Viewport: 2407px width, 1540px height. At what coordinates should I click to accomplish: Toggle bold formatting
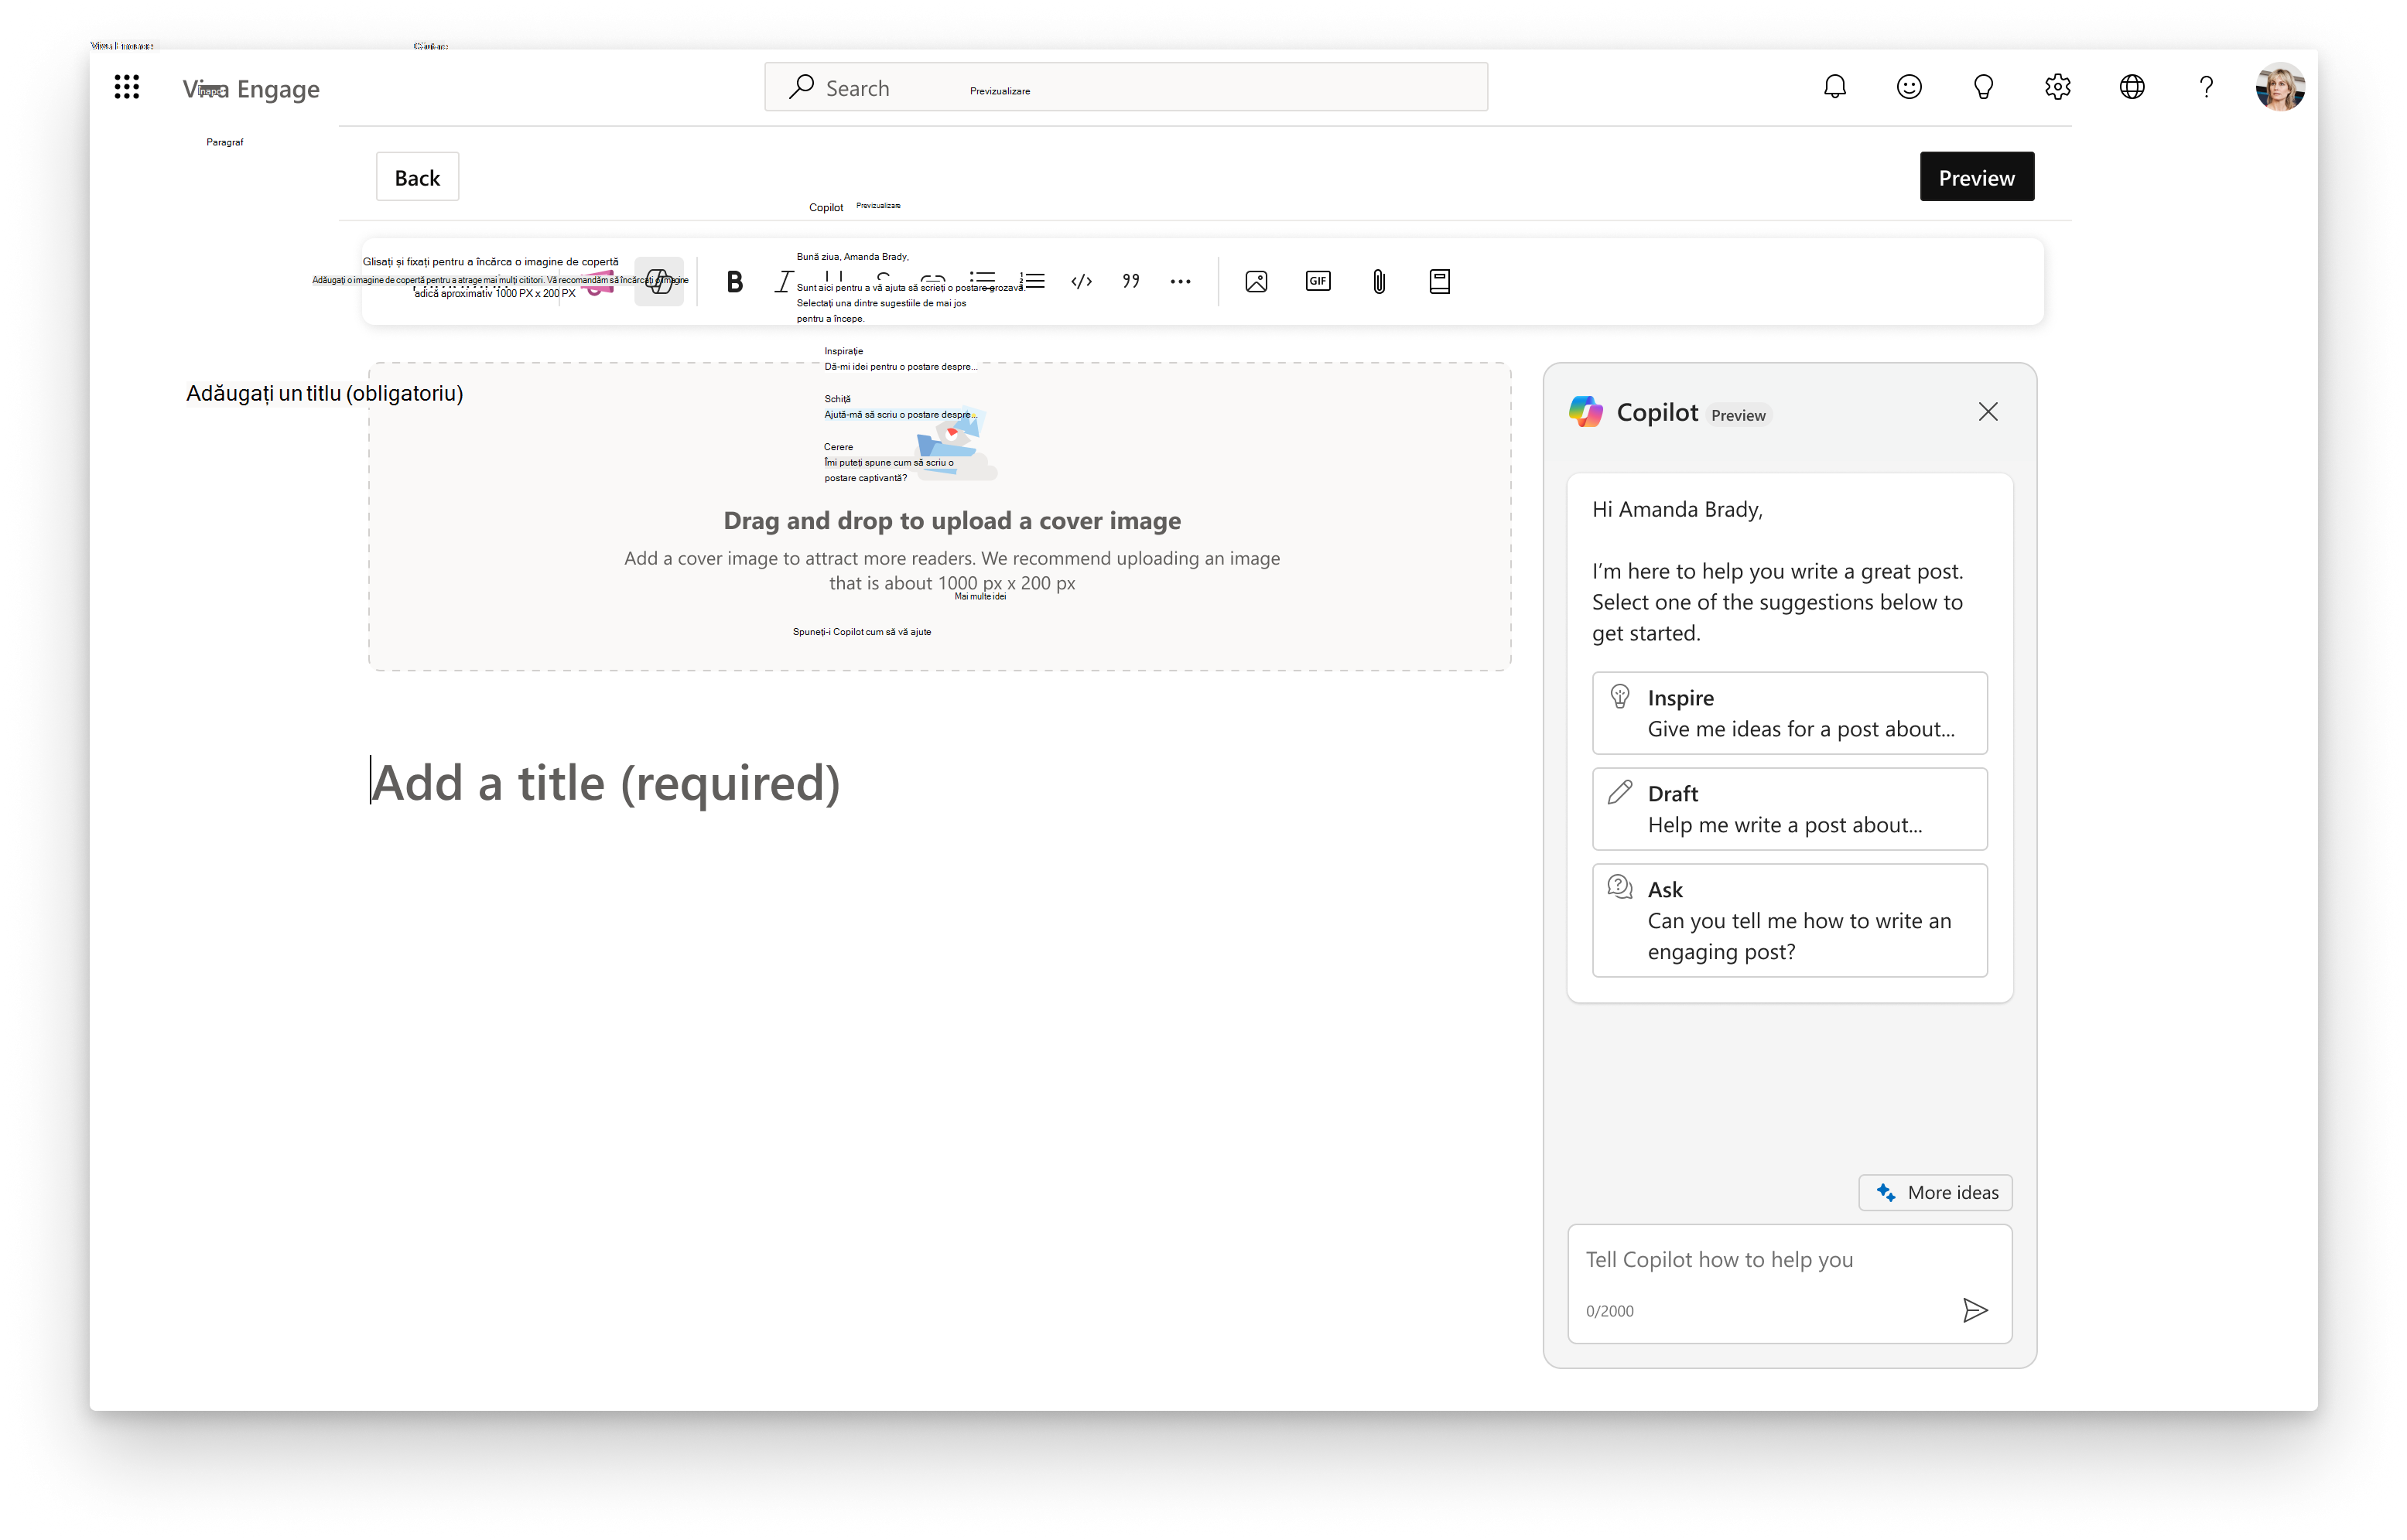pyautogui.click(x=734, y=282)
